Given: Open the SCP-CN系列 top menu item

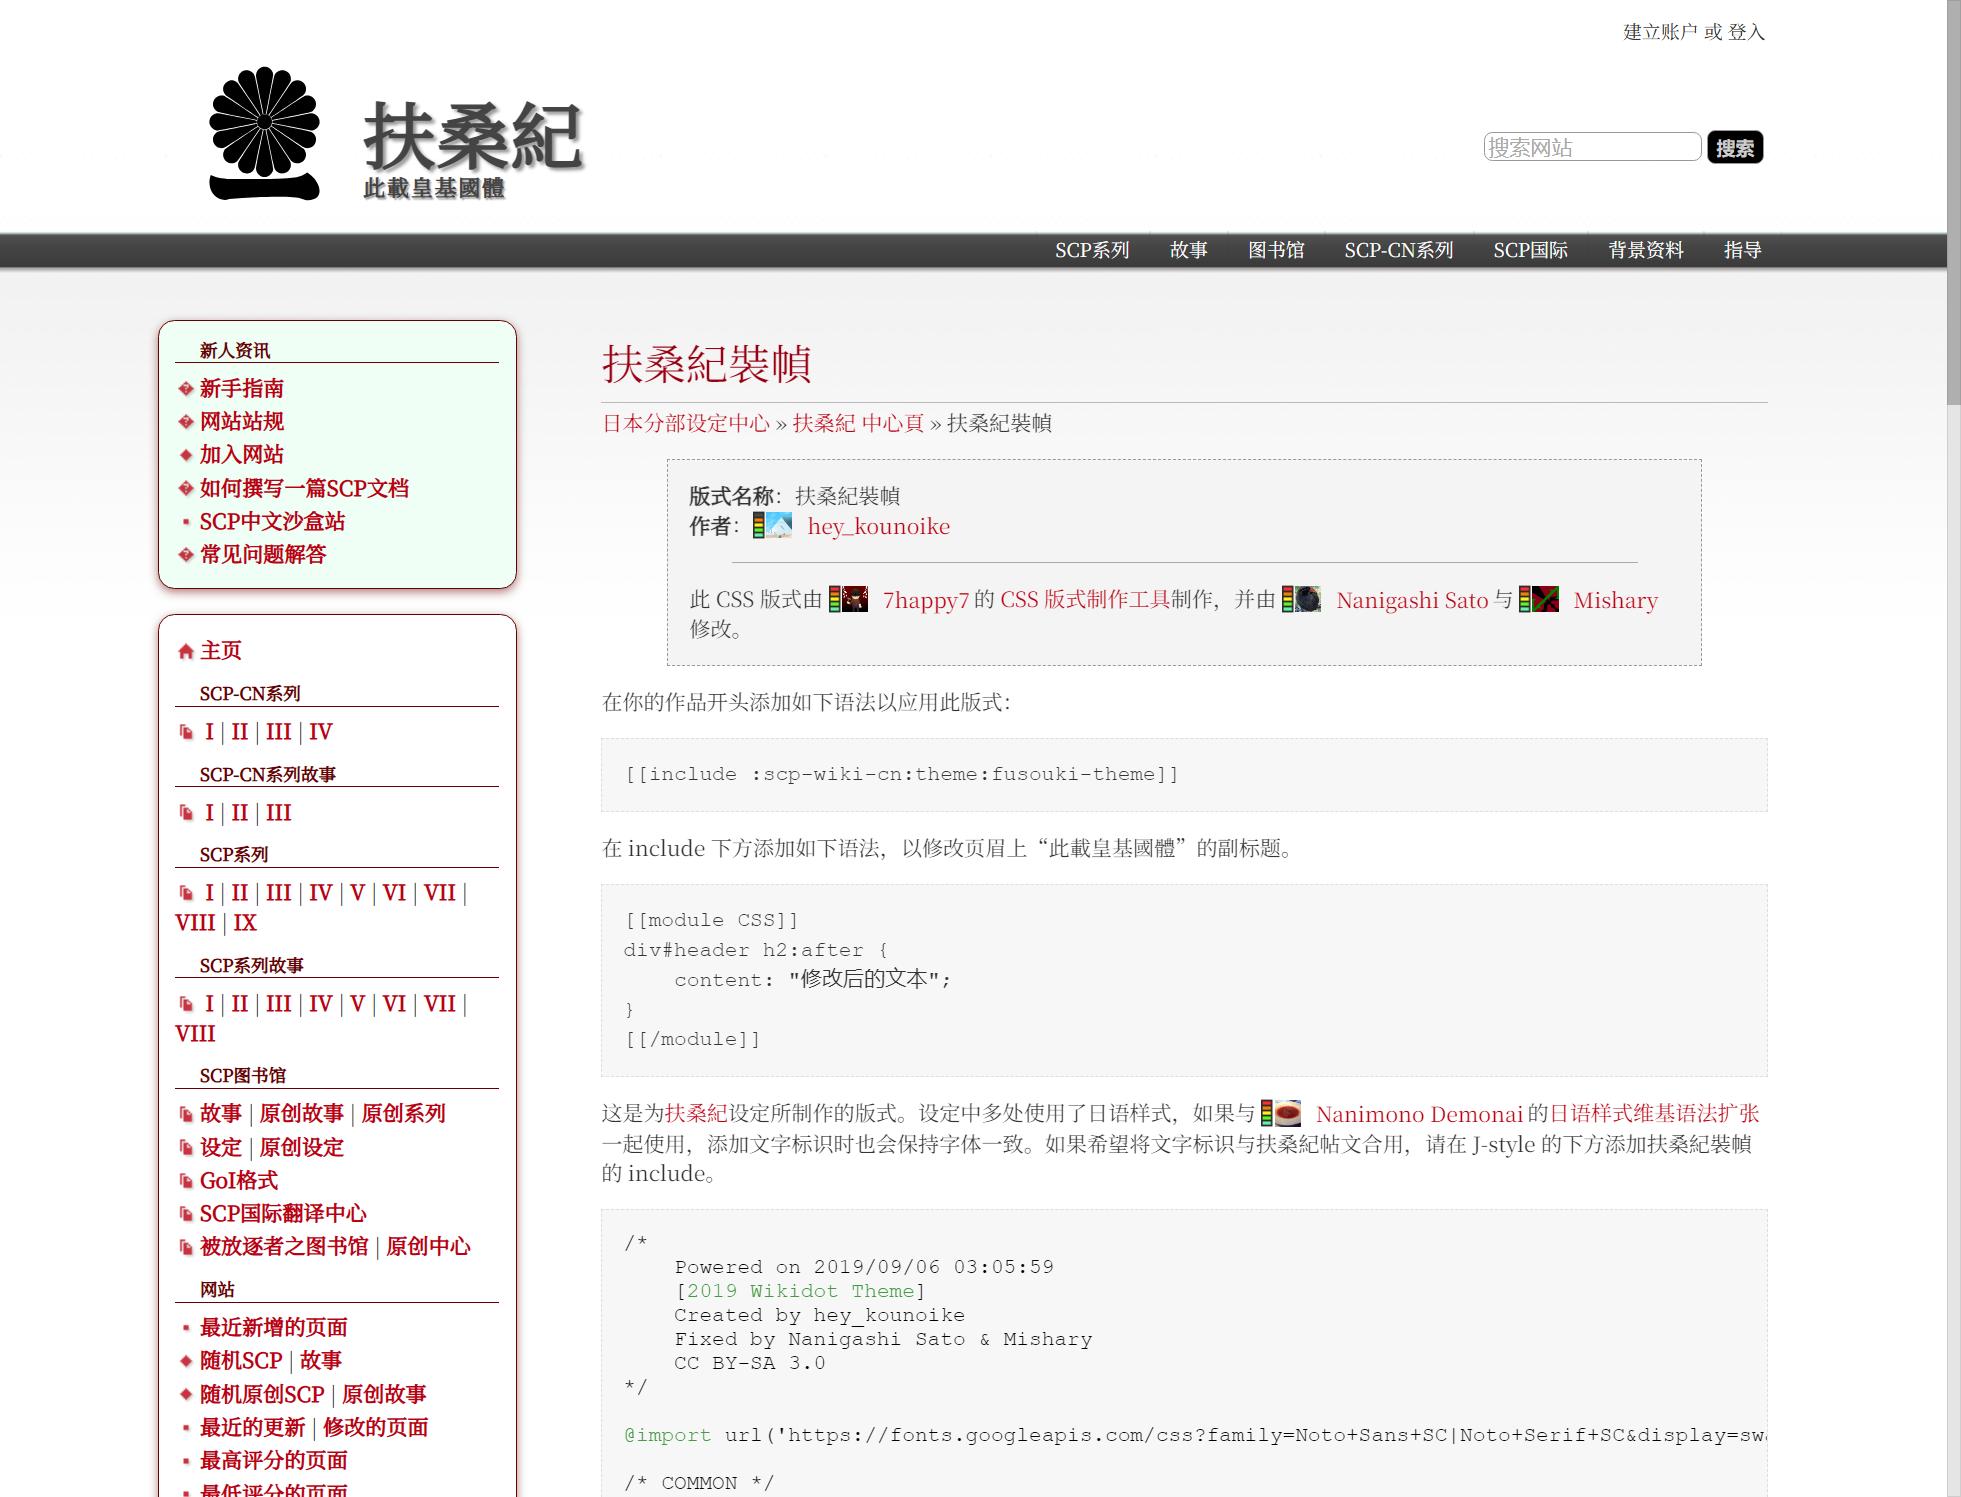Looking at the screenshot, I should pos(1398,250).
